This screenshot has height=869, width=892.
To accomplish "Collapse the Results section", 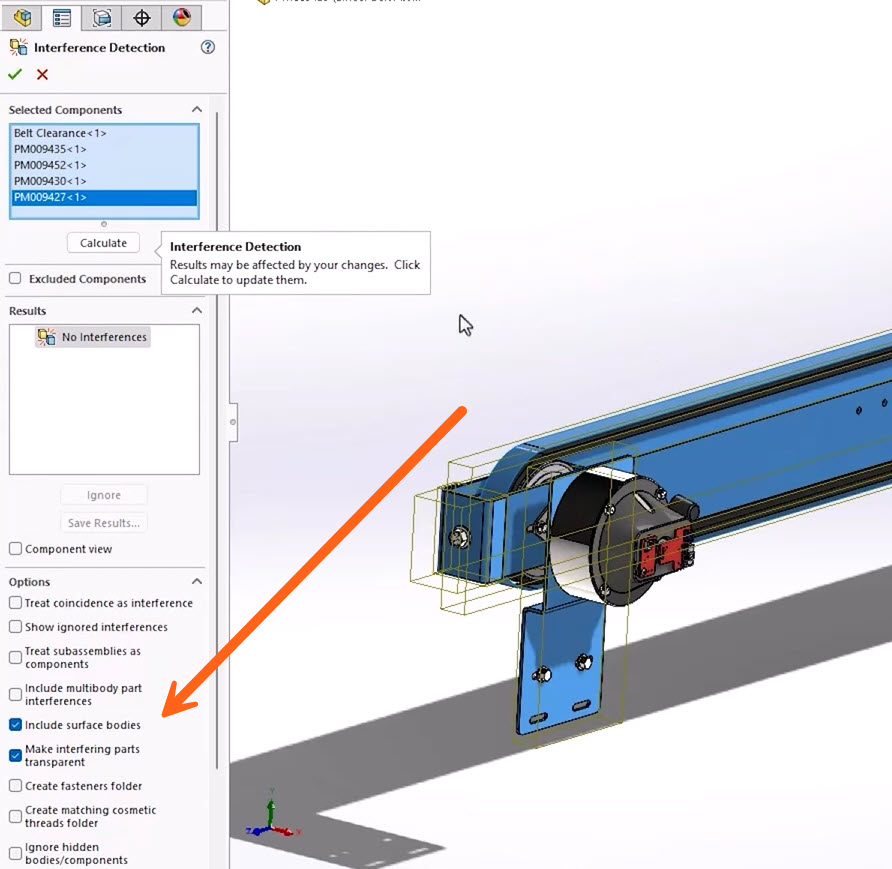I will [x=197, y=311].
